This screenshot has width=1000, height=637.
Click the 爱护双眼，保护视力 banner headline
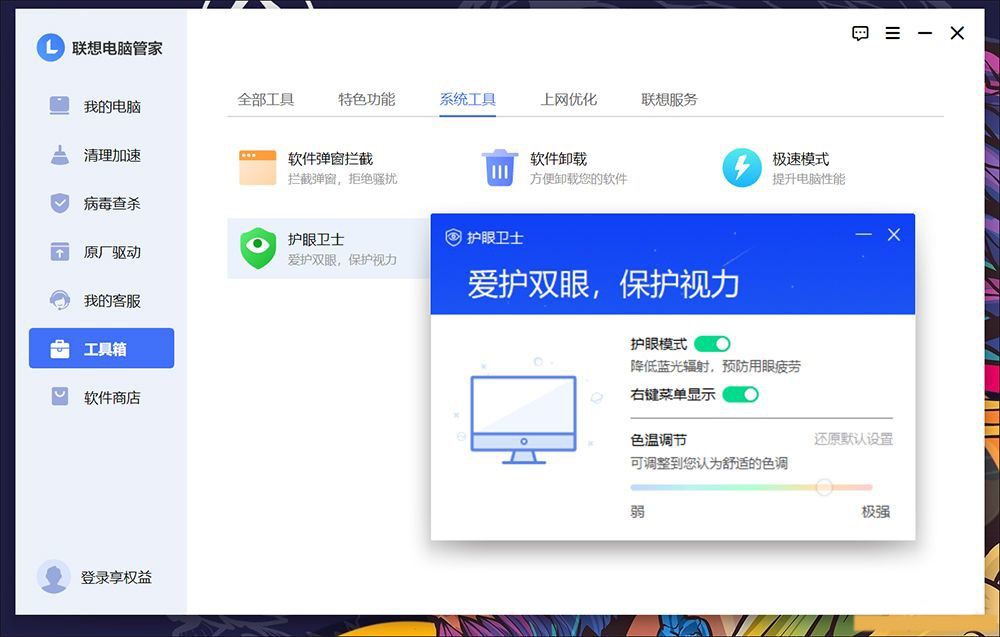click(x=603, y=284)
